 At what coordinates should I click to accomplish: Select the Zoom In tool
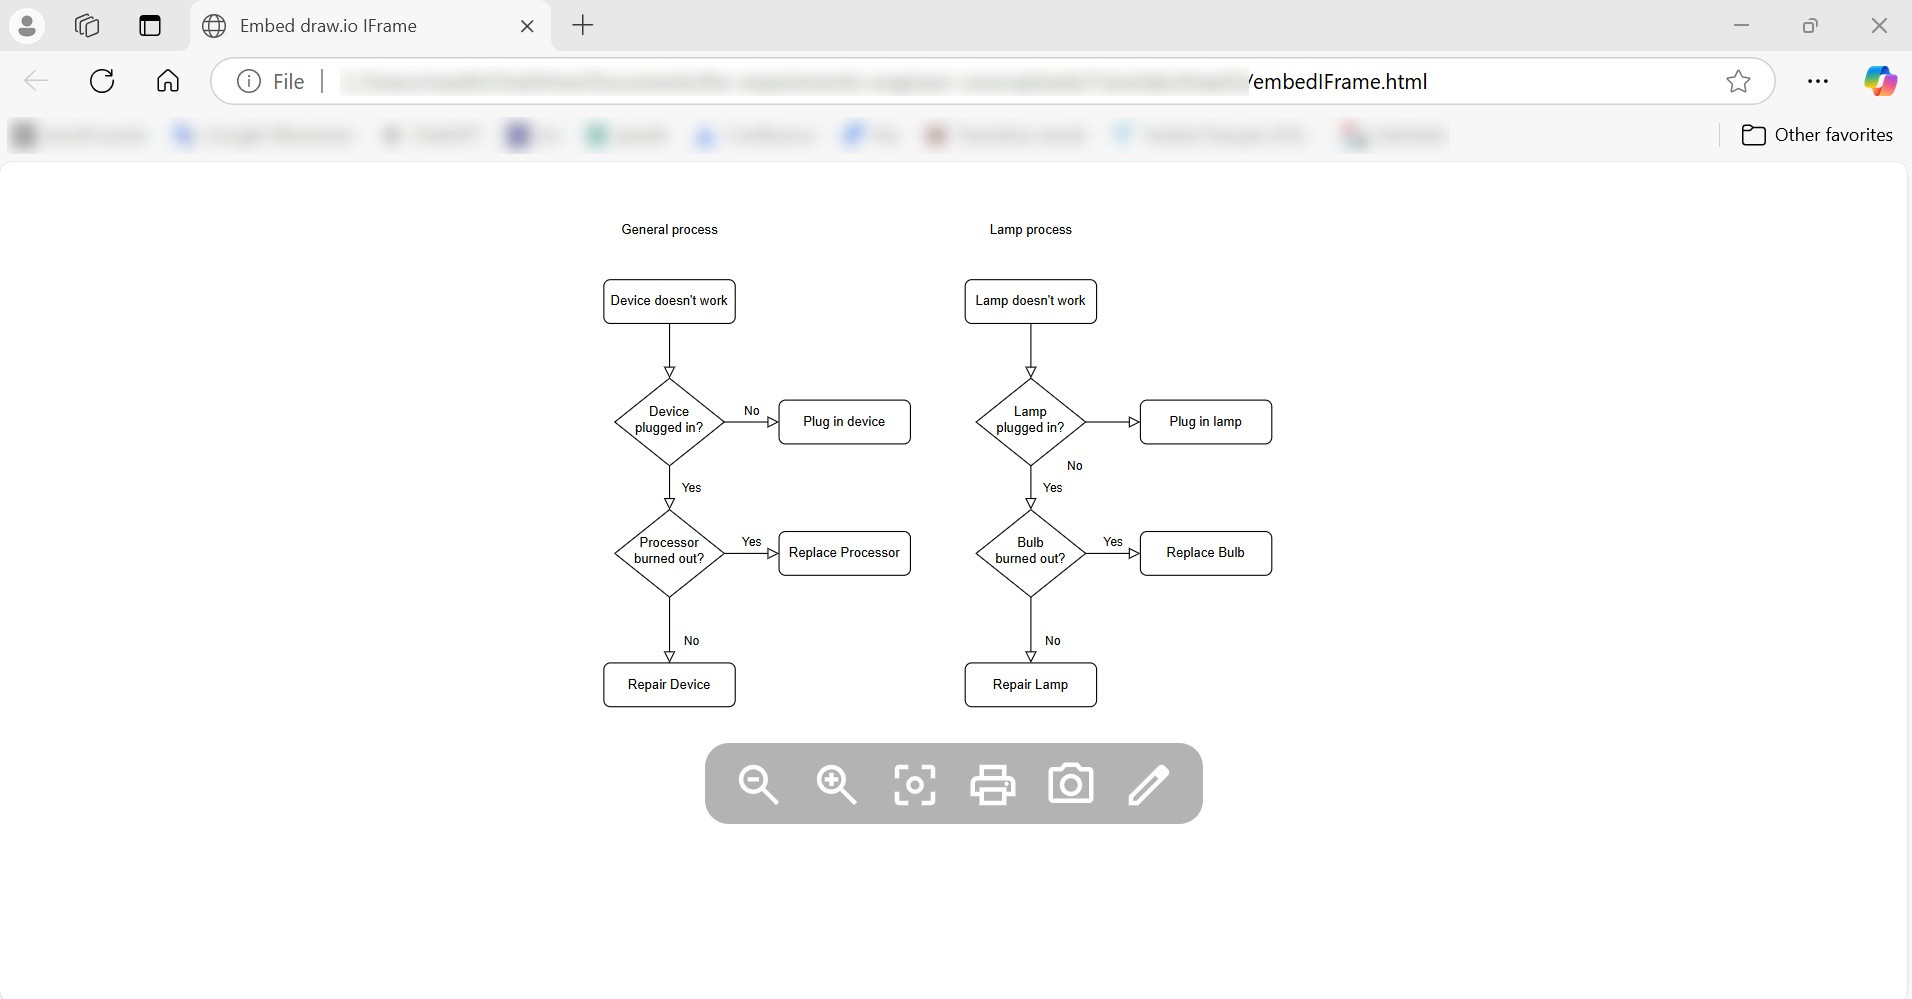(x=836, y=785)
